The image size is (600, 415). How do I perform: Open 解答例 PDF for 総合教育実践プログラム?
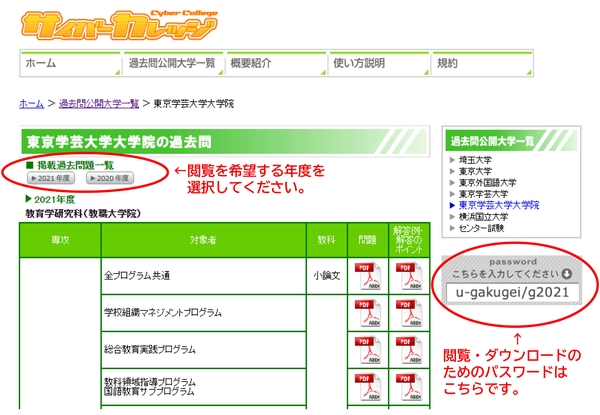pos(409,350)
